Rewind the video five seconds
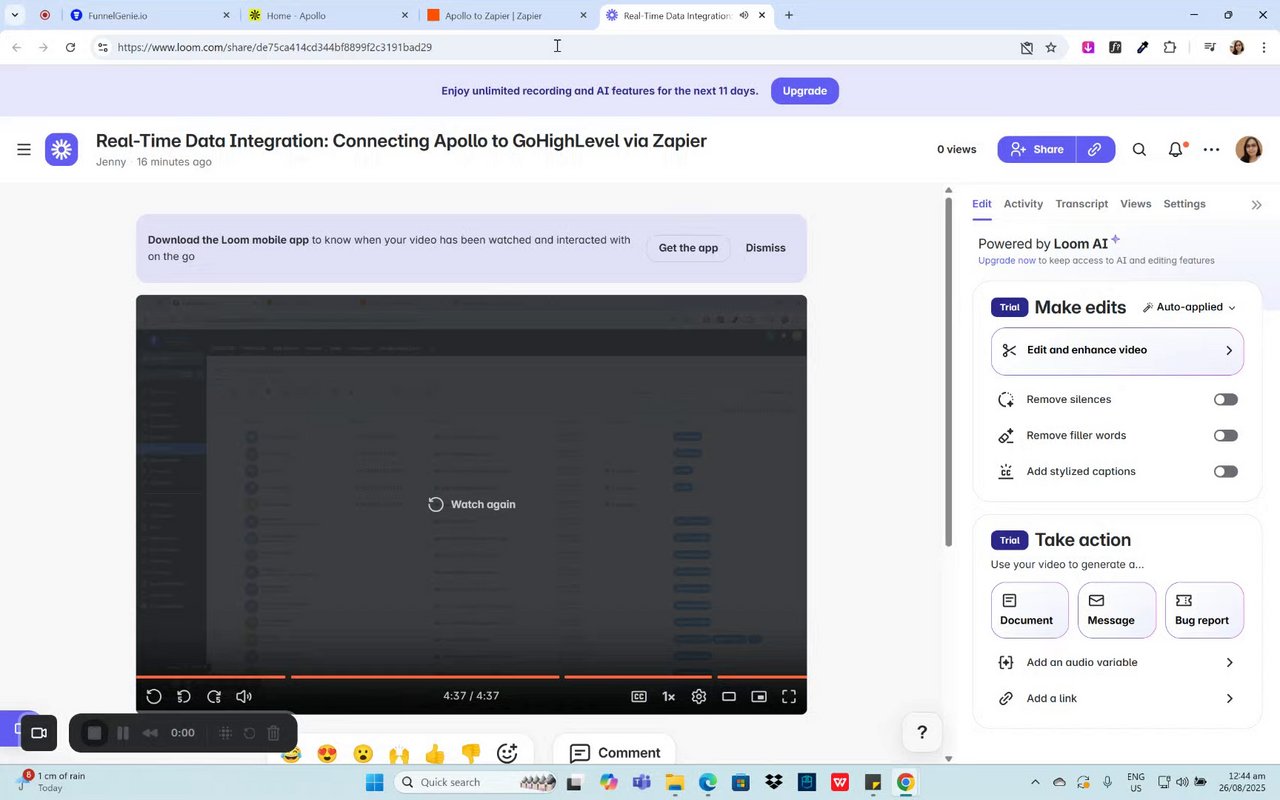1280x800 pixels. [x=184, y=696]
